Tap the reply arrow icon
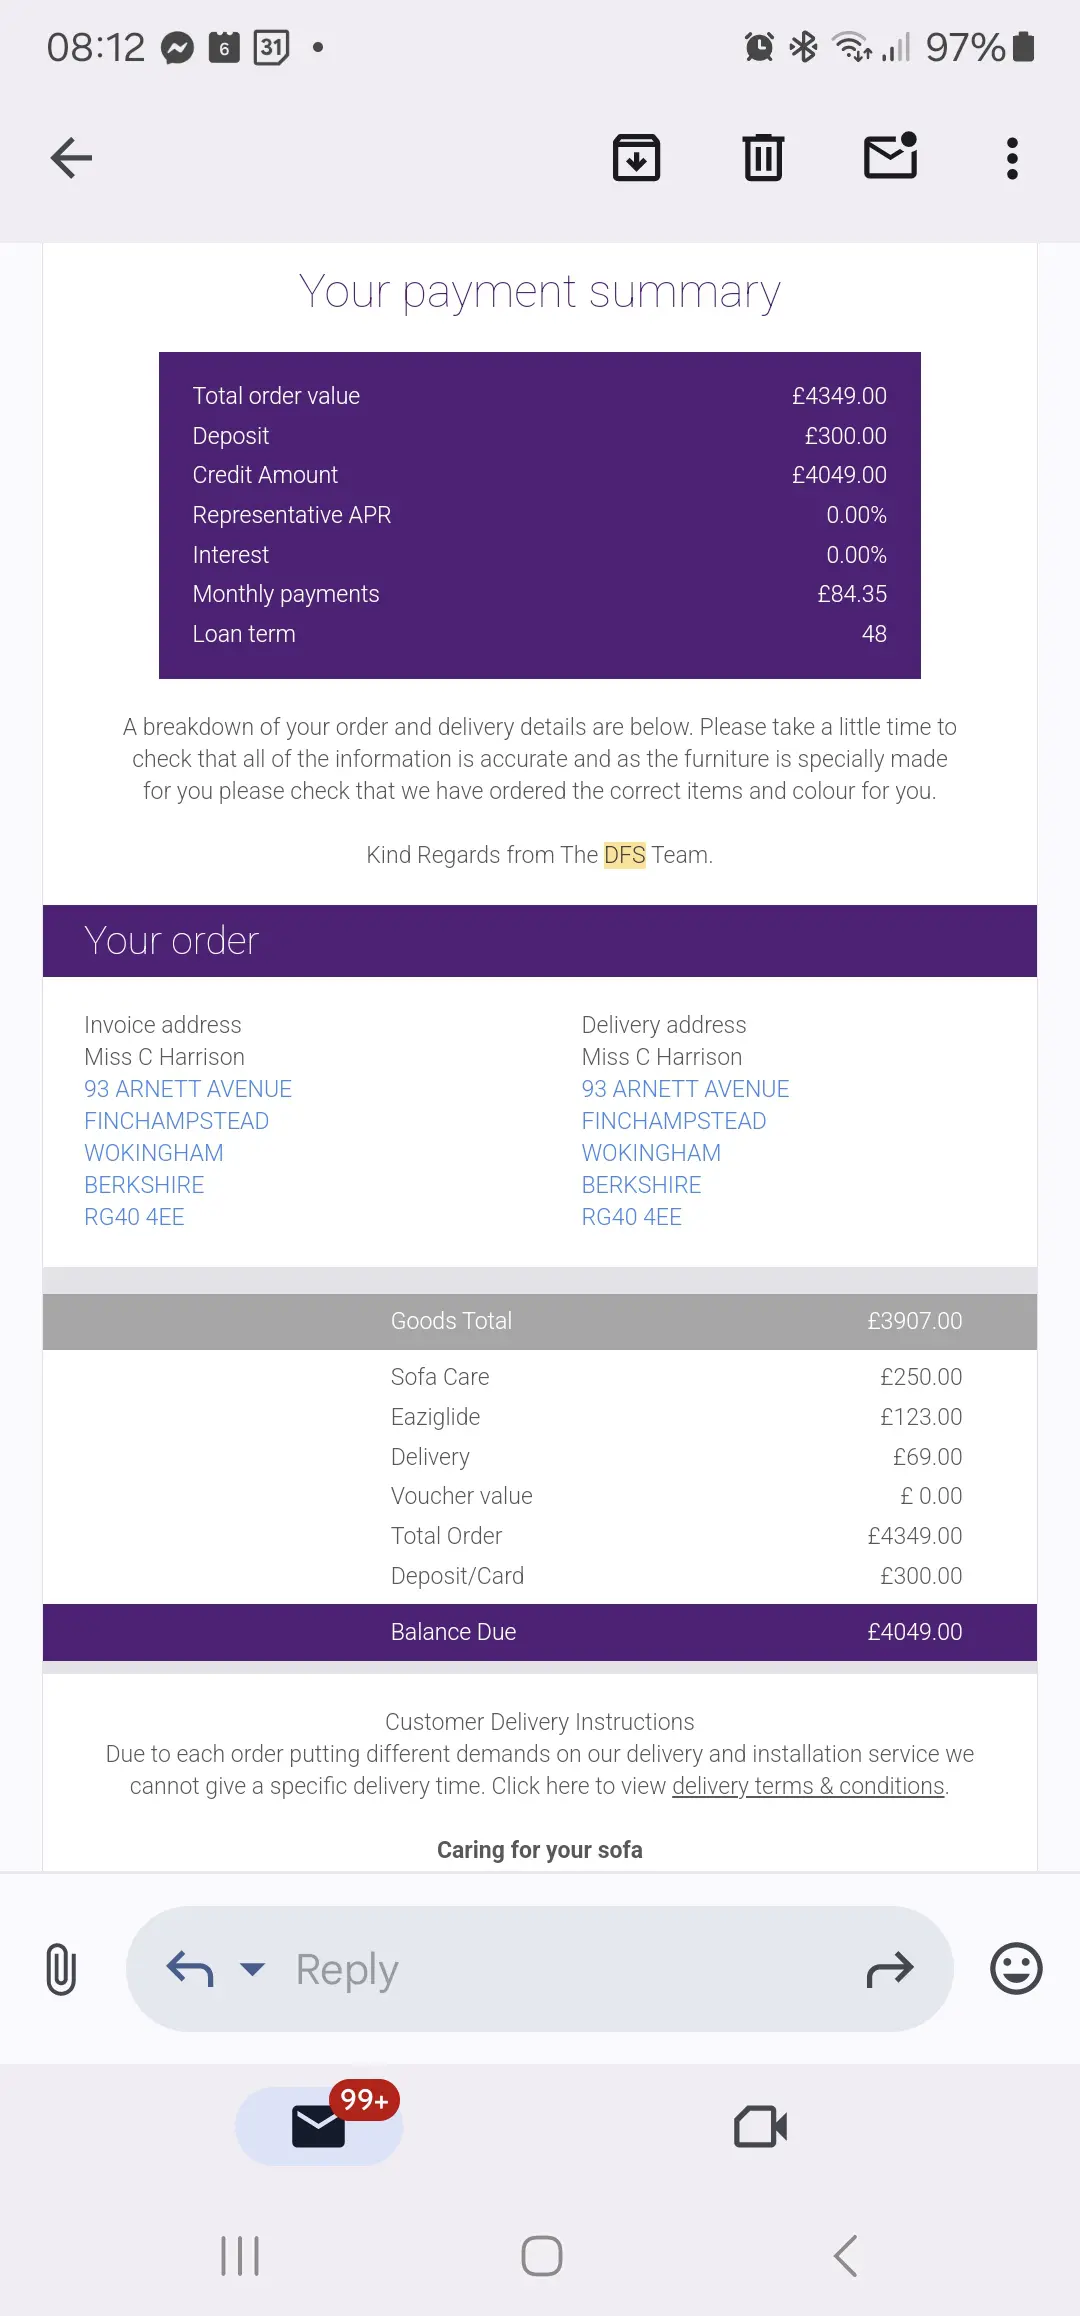Image resolution: width=1080 pixels, height=2316 pixels. tap(190, 1969)
